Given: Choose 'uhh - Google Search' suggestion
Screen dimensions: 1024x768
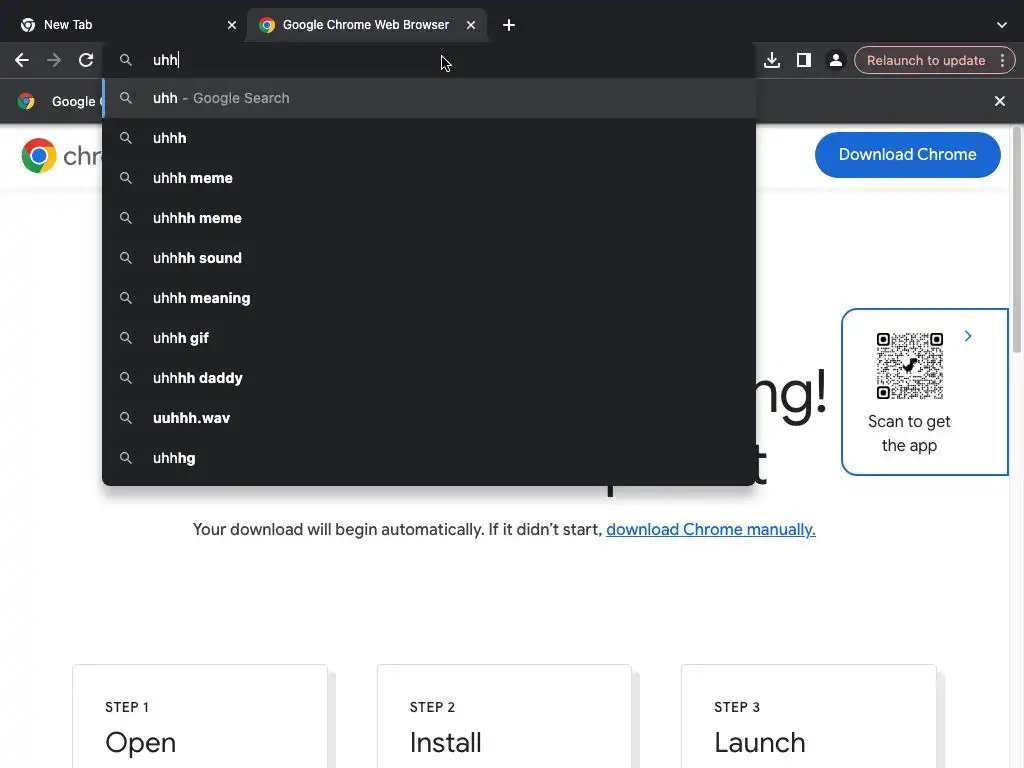Looking at the screenshot, I should (429, 98).
